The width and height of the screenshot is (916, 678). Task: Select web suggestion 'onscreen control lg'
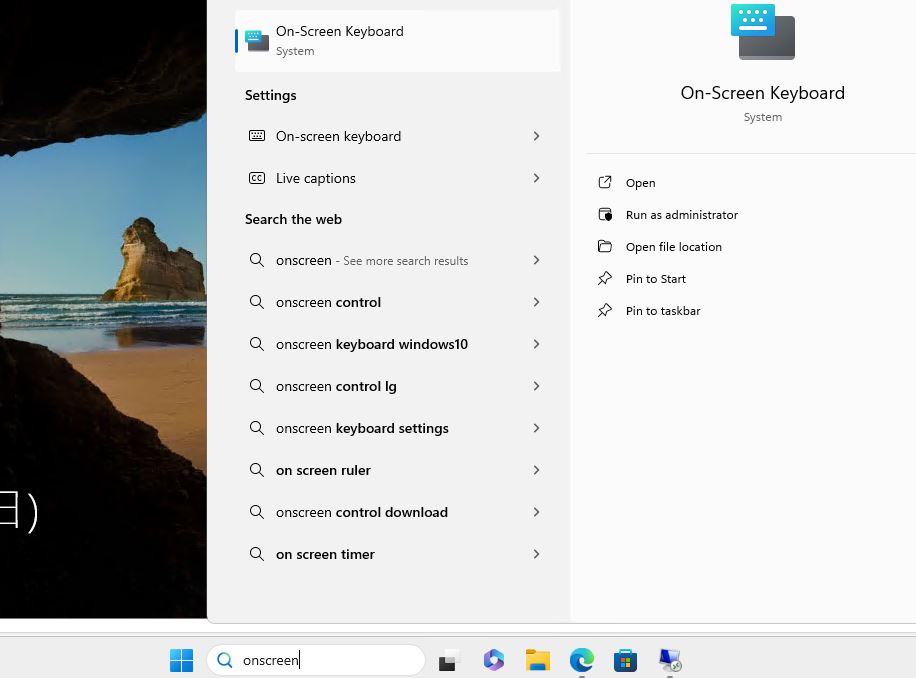397,387
